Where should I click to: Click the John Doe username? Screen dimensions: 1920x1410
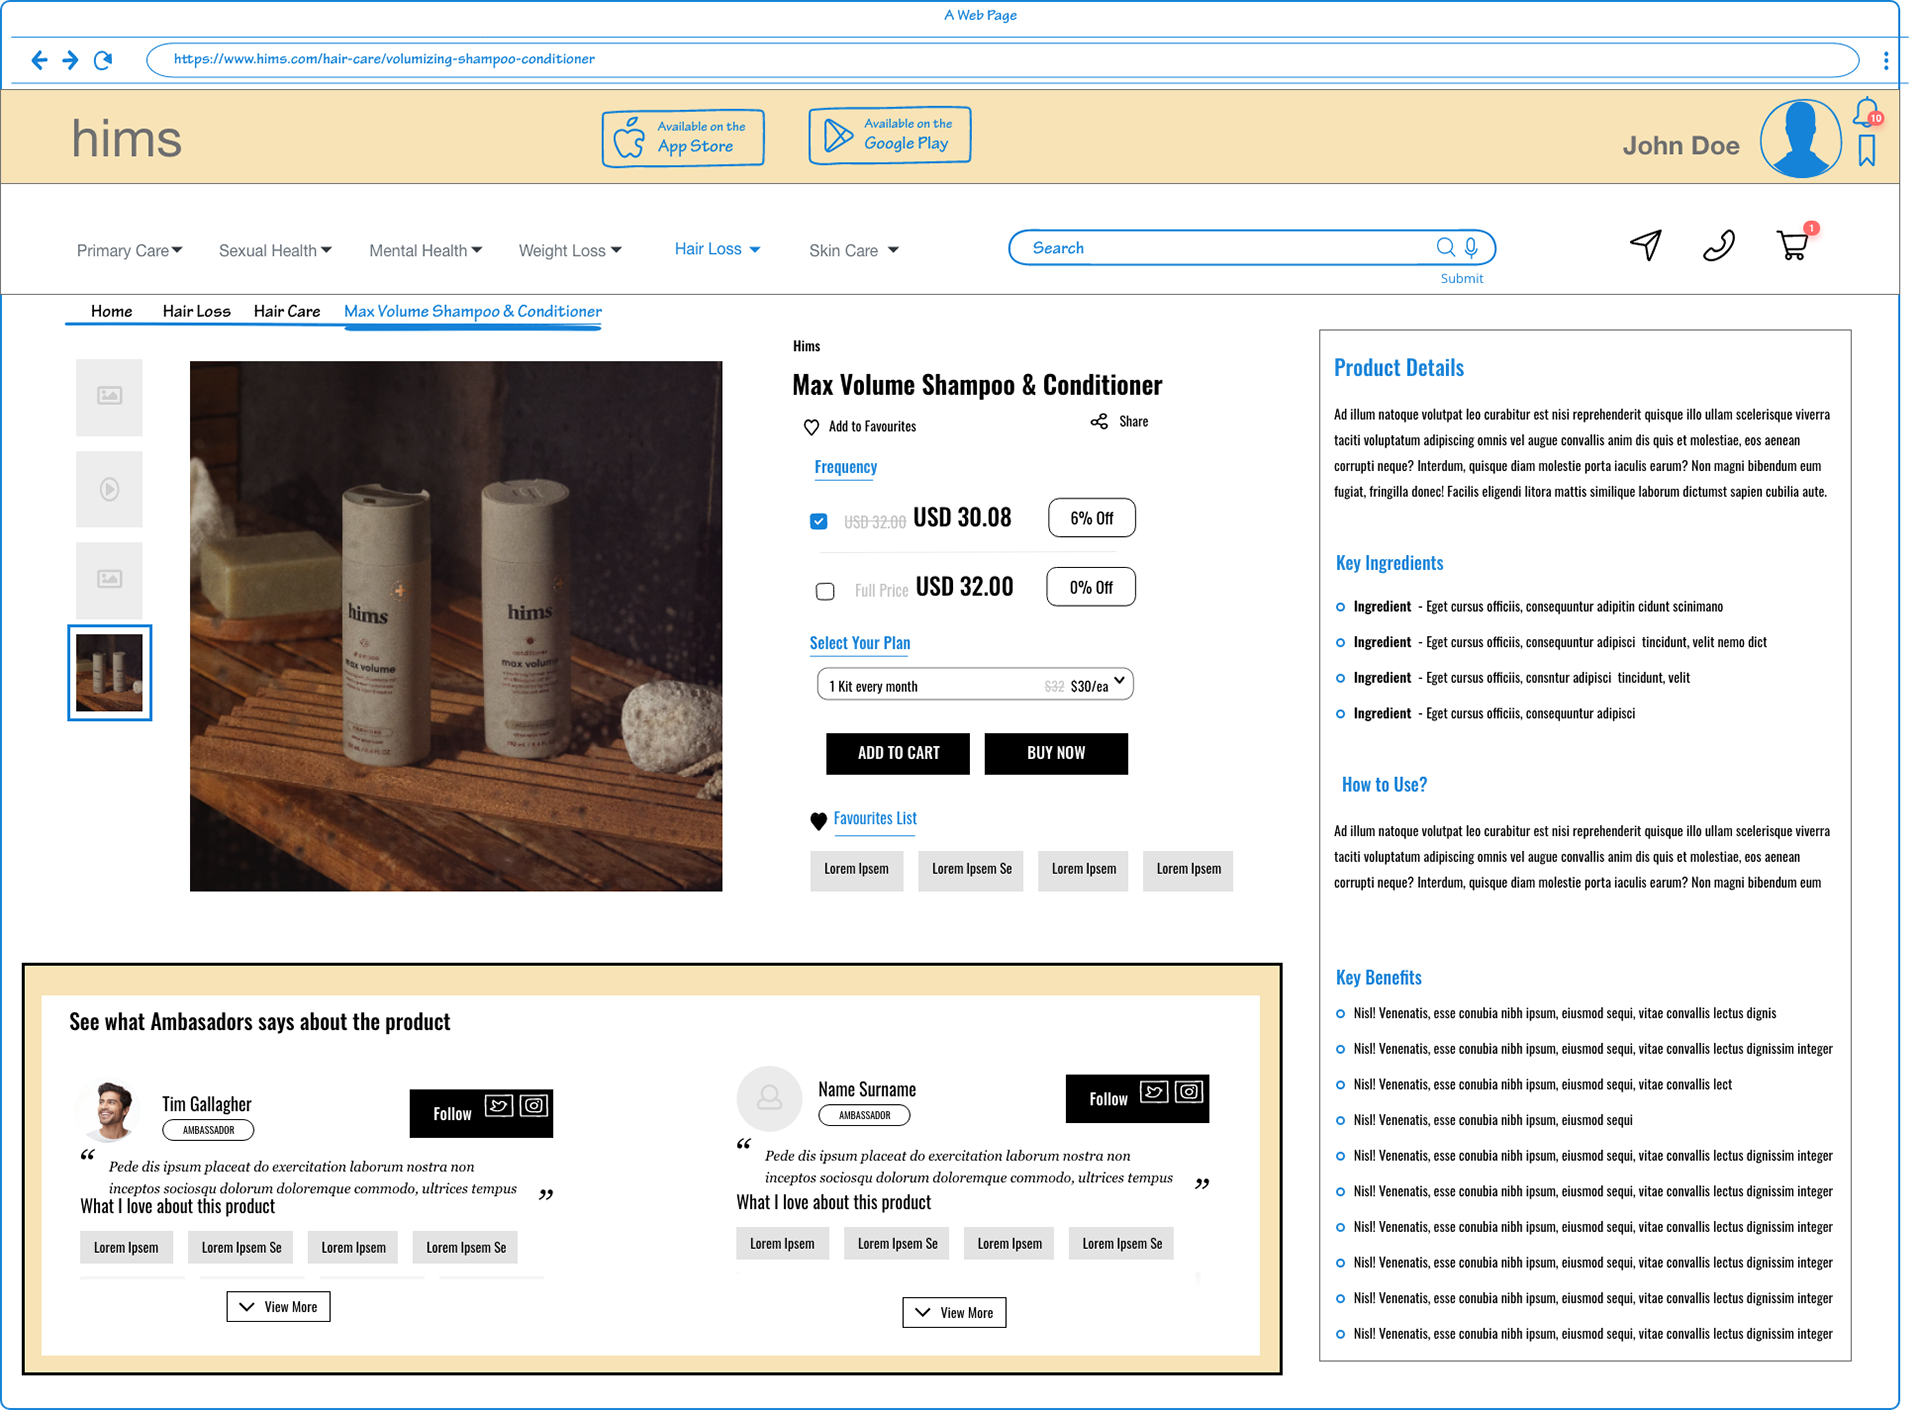click(x=1681, y=146)
